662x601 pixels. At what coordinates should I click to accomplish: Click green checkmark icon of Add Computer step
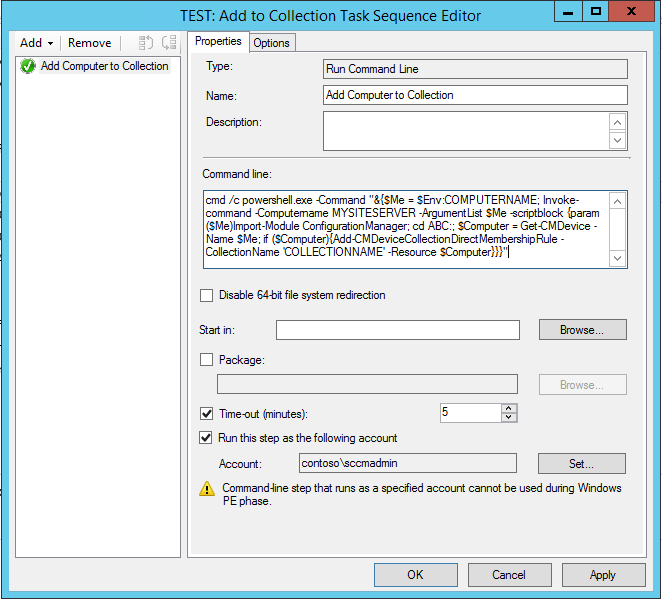(x=28, y=66)
